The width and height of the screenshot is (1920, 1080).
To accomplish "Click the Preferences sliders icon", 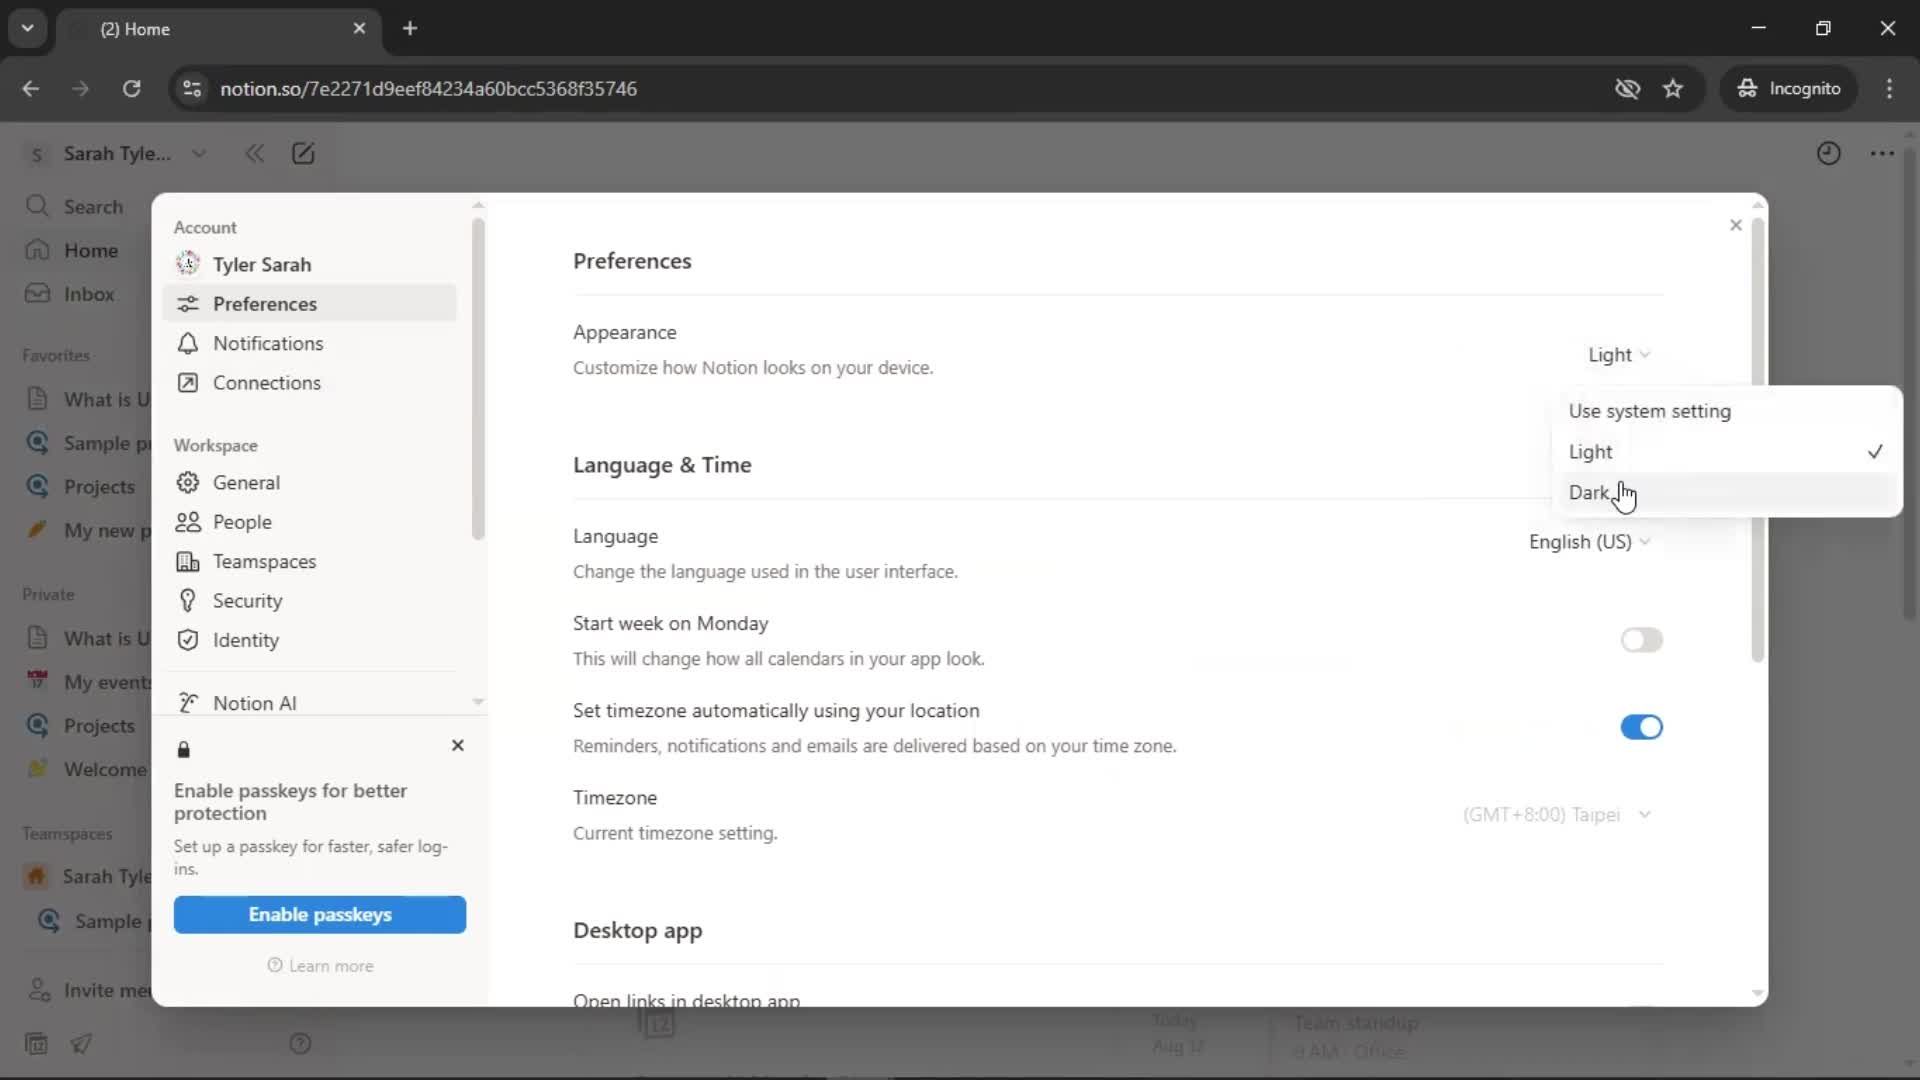I will pos(187,304).
